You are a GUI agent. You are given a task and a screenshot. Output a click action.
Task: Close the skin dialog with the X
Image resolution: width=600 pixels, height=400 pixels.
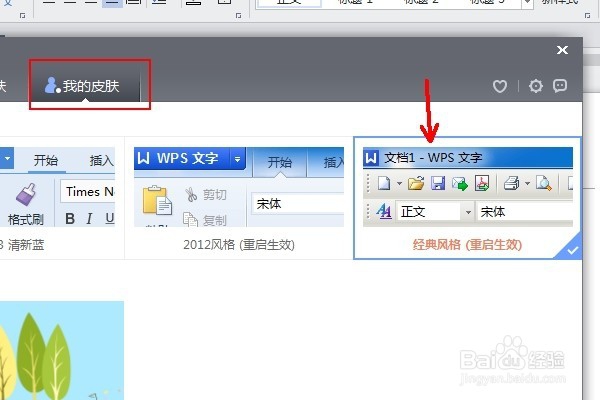point(562,50)
